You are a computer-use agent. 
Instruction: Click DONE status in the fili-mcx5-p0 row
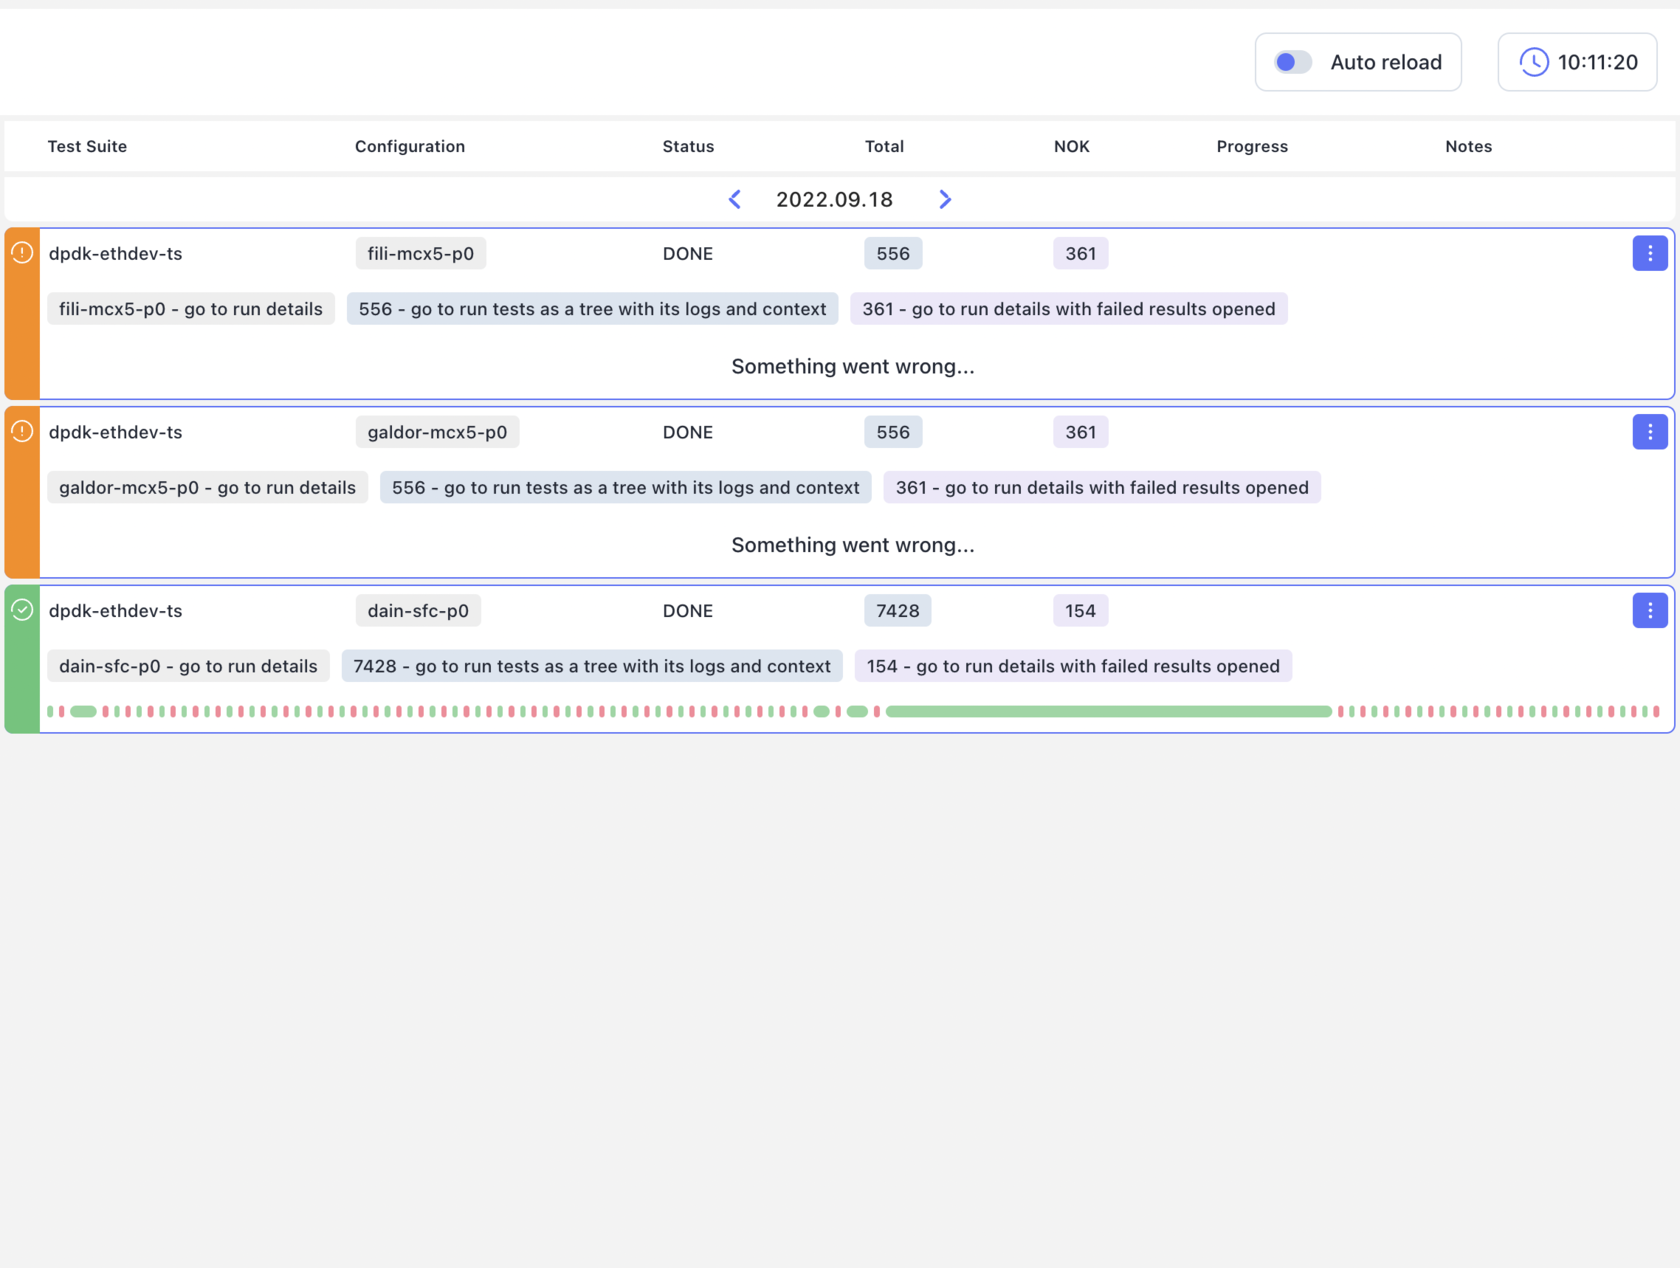pos(688,253)
